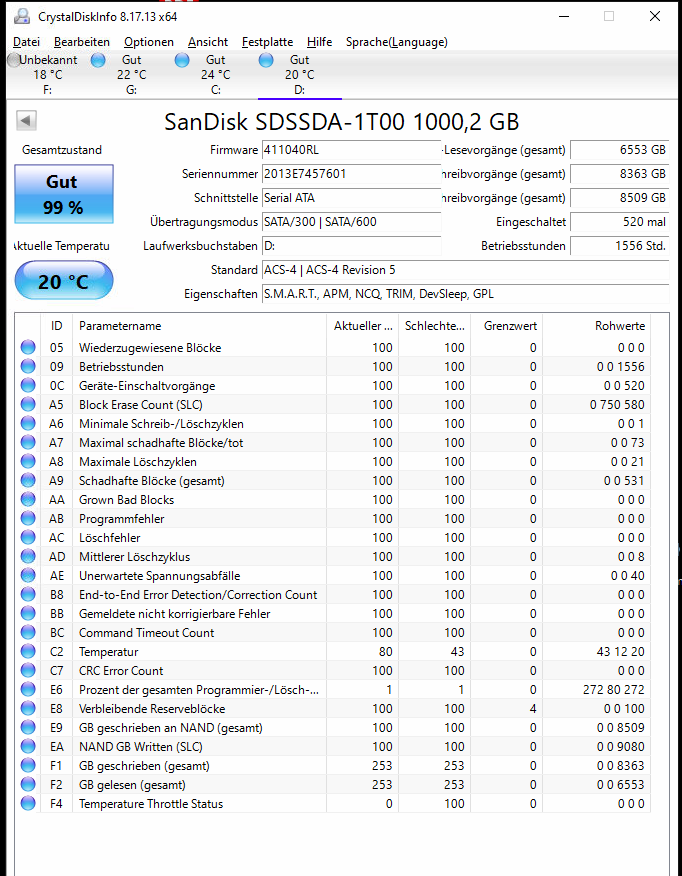Click status orb for Grown Bad Blocks row
The image size is (682, 876).
28,499
